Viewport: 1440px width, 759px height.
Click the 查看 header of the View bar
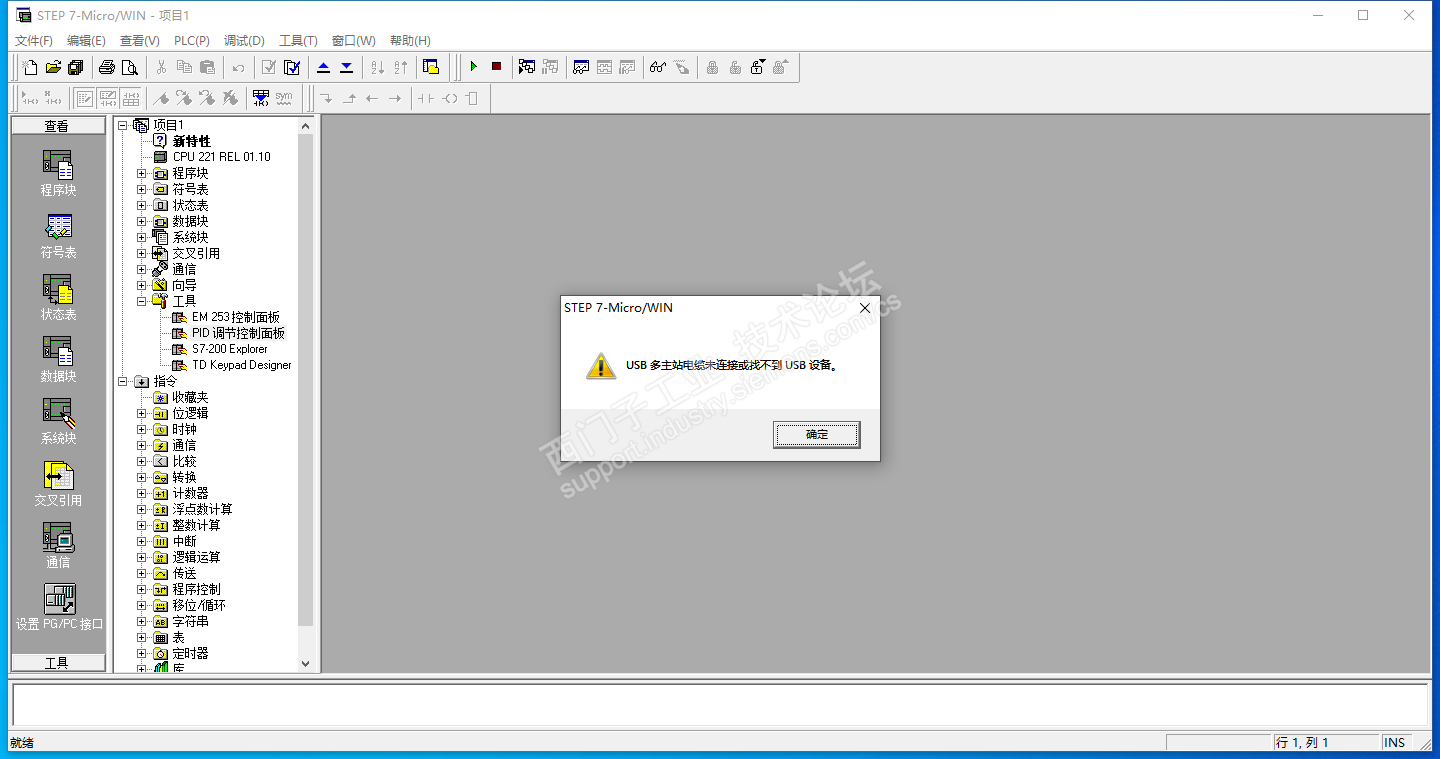click(58, 126)
